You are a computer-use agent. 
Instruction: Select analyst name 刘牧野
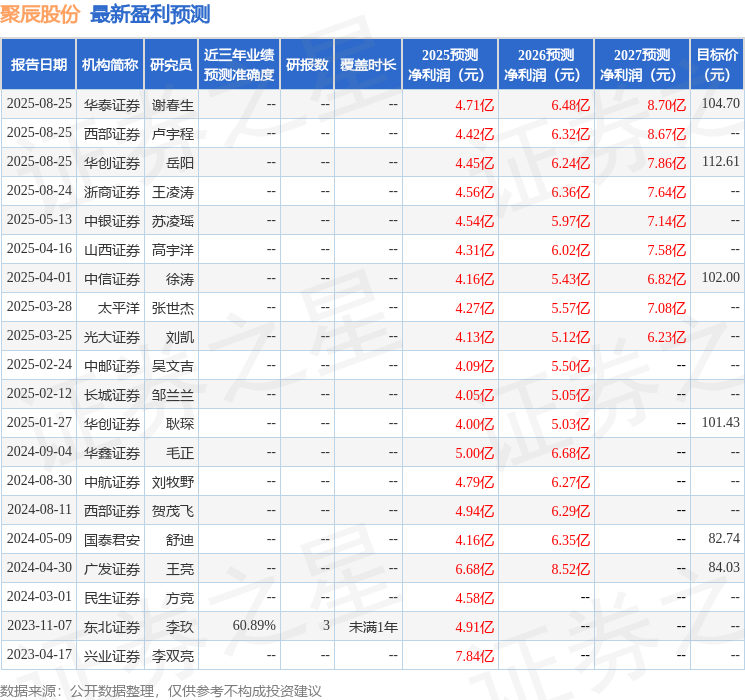[173, 482]
